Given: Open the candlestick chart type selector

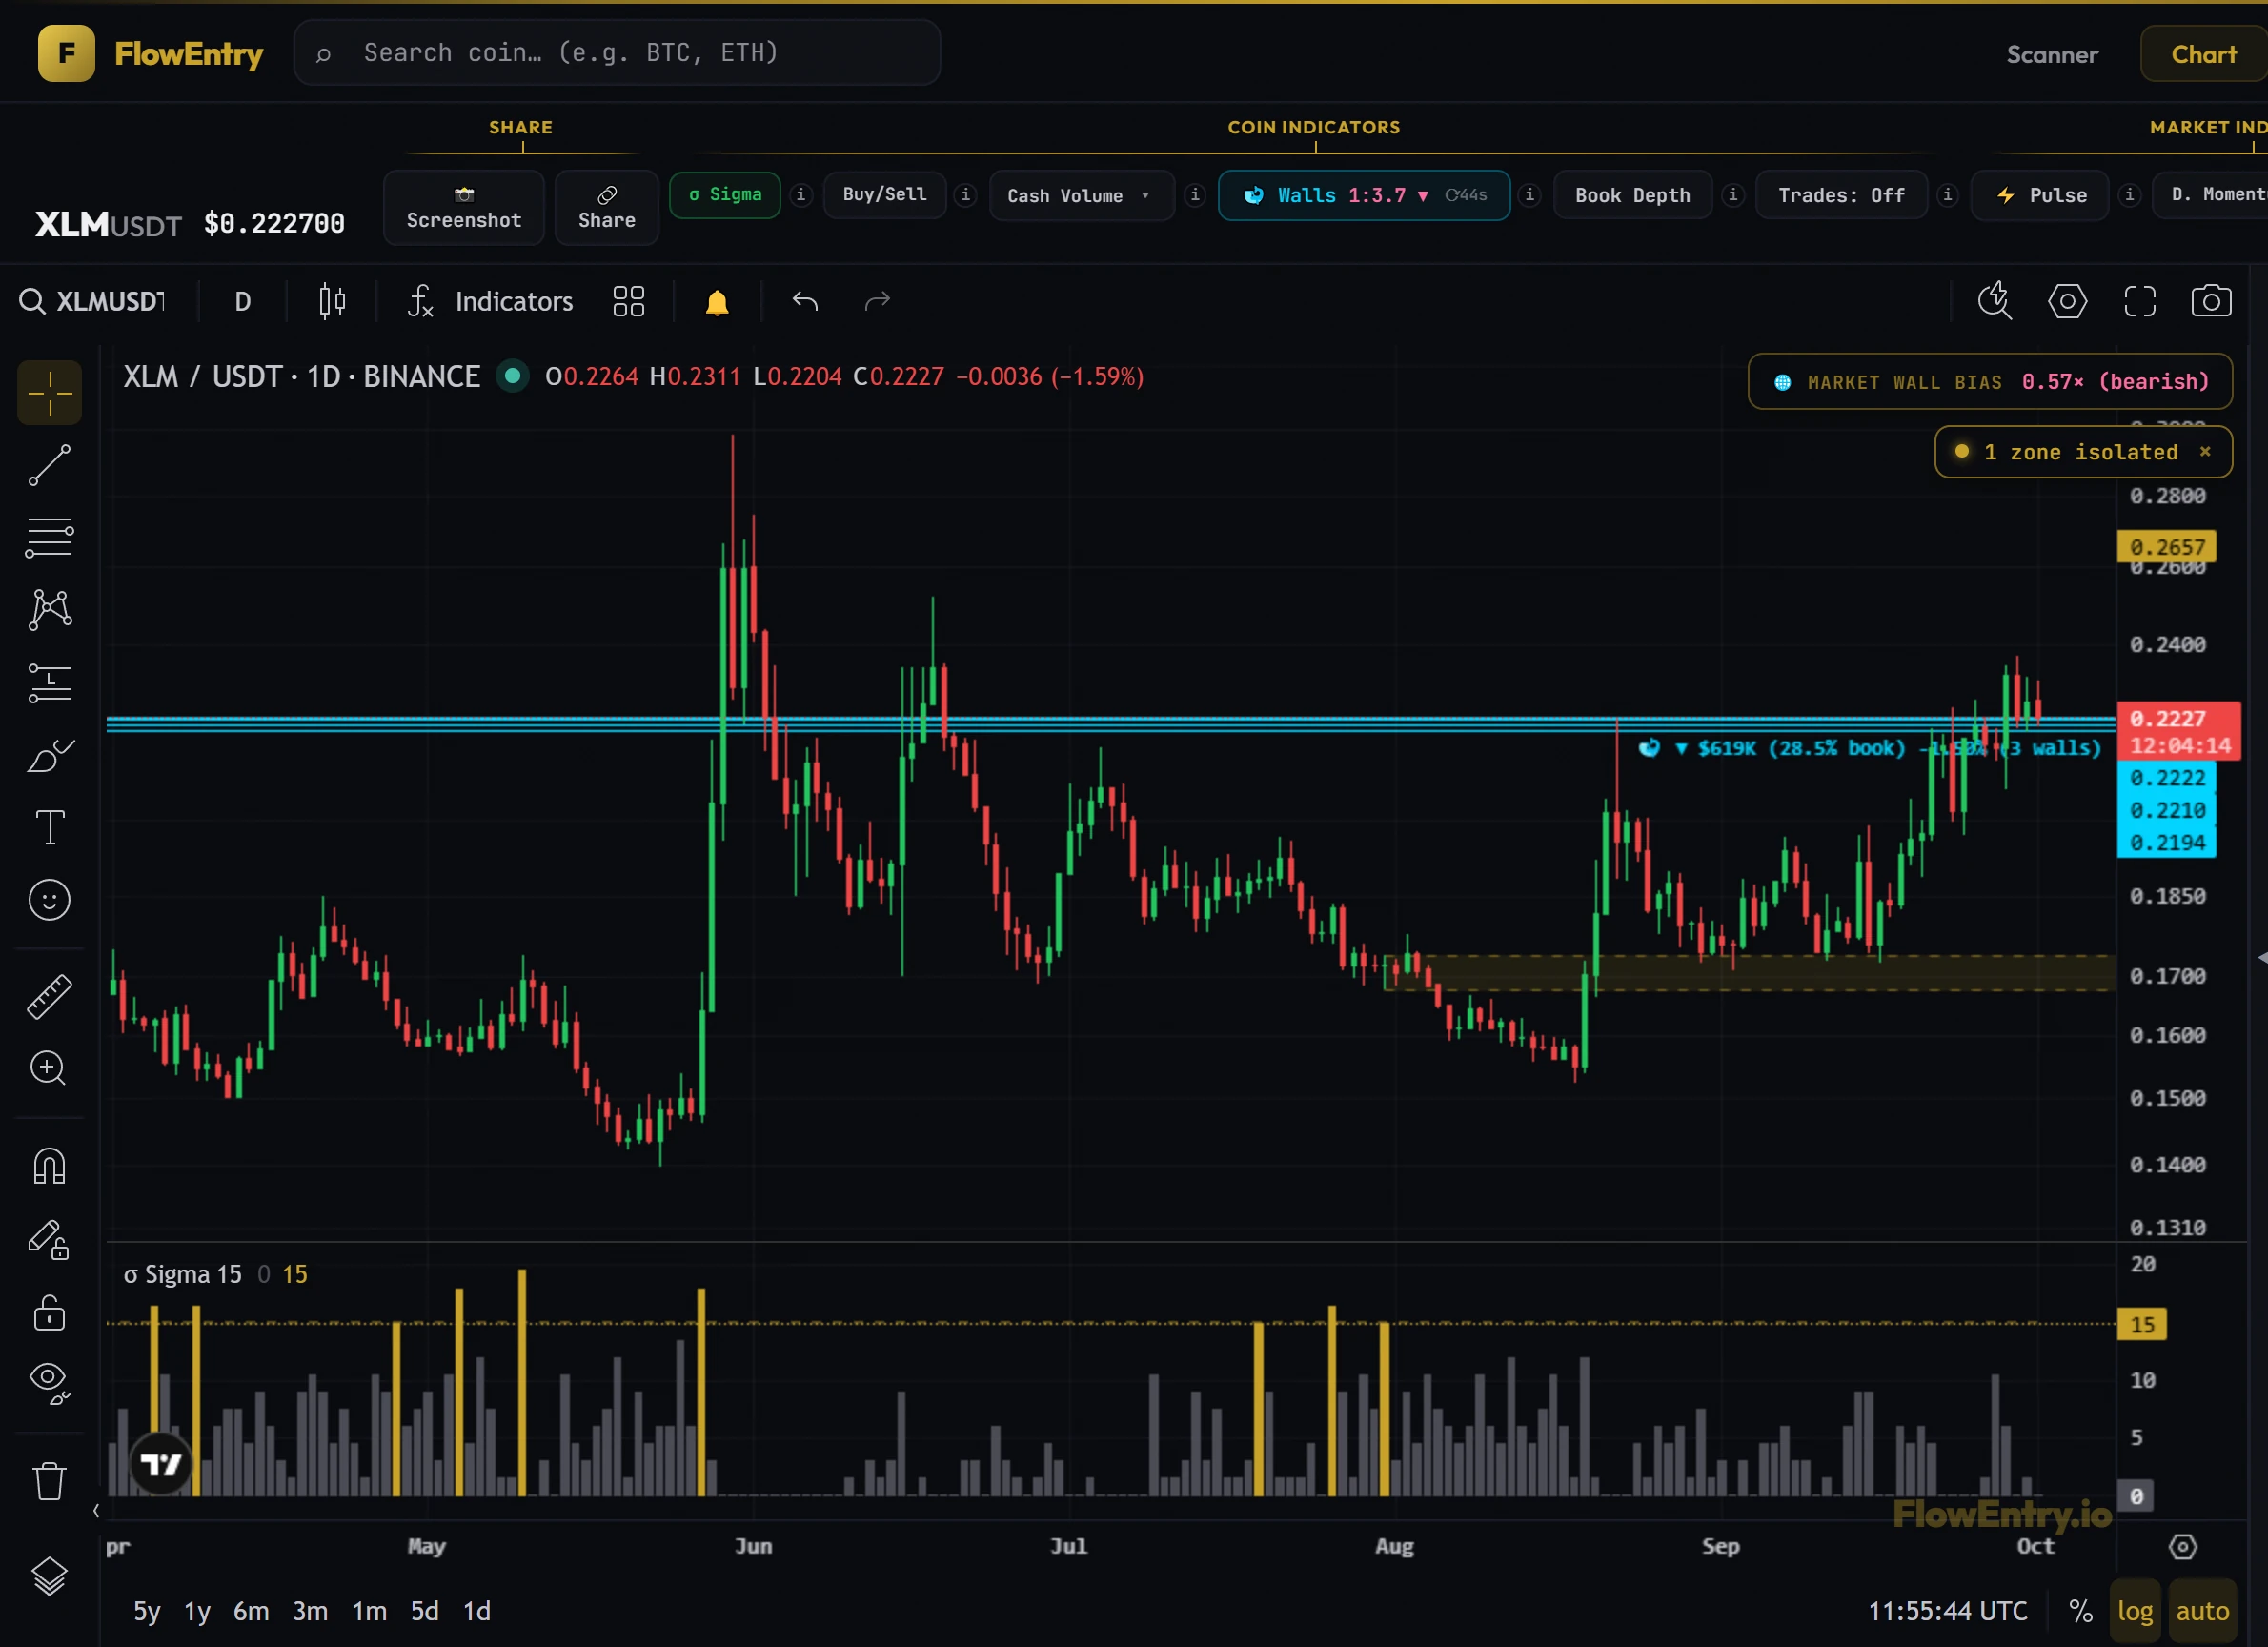Looking at the screenshot, I should click(332, 301).
